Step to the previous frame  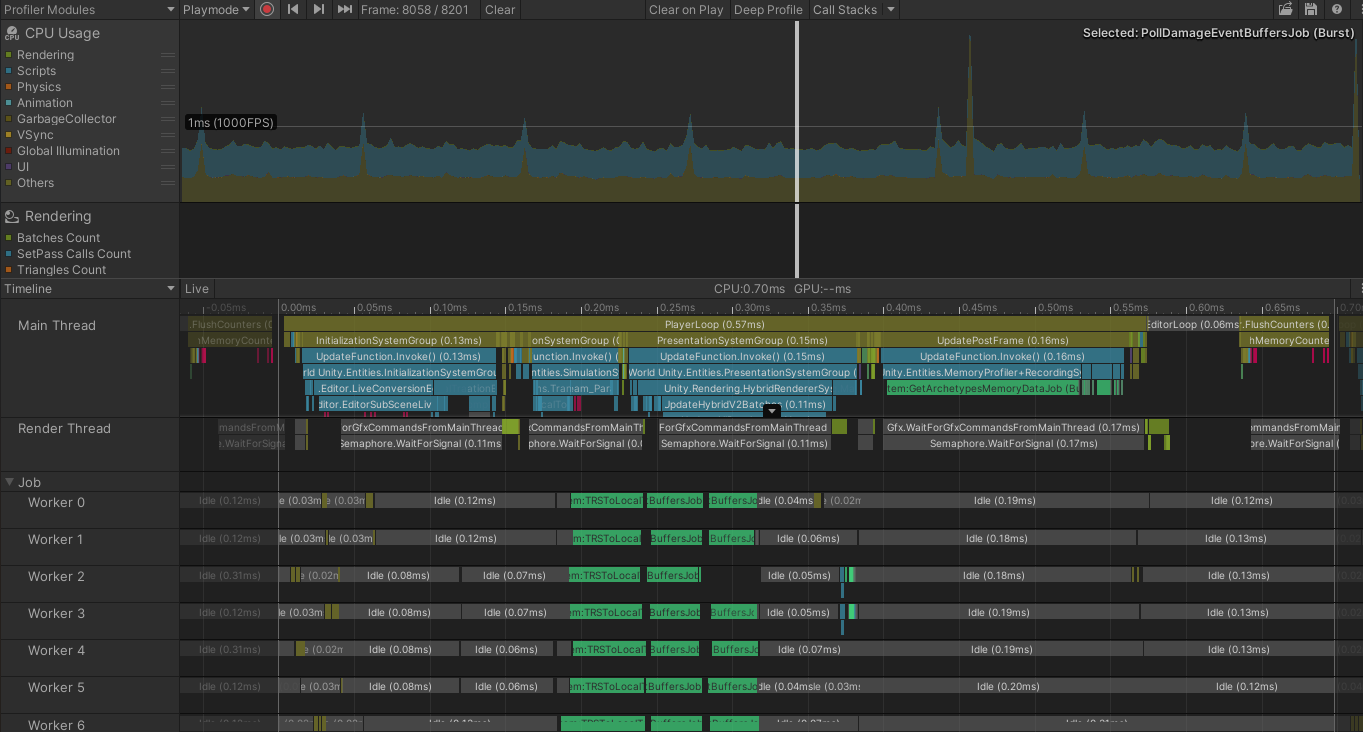coord(291,10)
